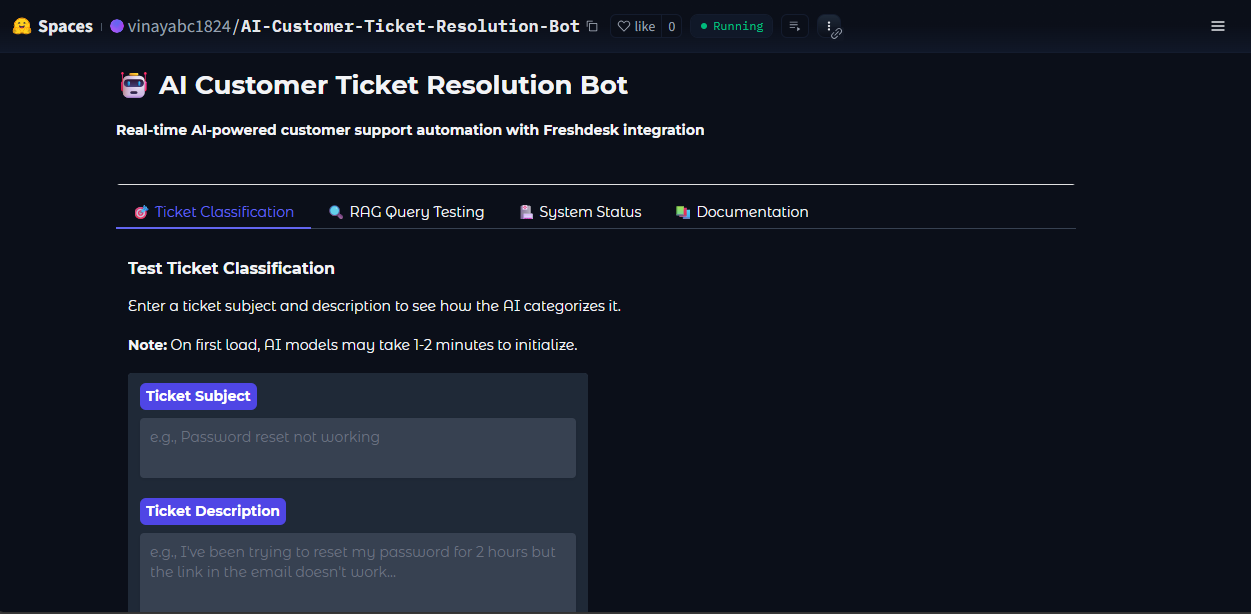Viewport: 1251px width, 614px height.
Task: Switch to the RAG Query Testing tab
Action: [407, 212]
